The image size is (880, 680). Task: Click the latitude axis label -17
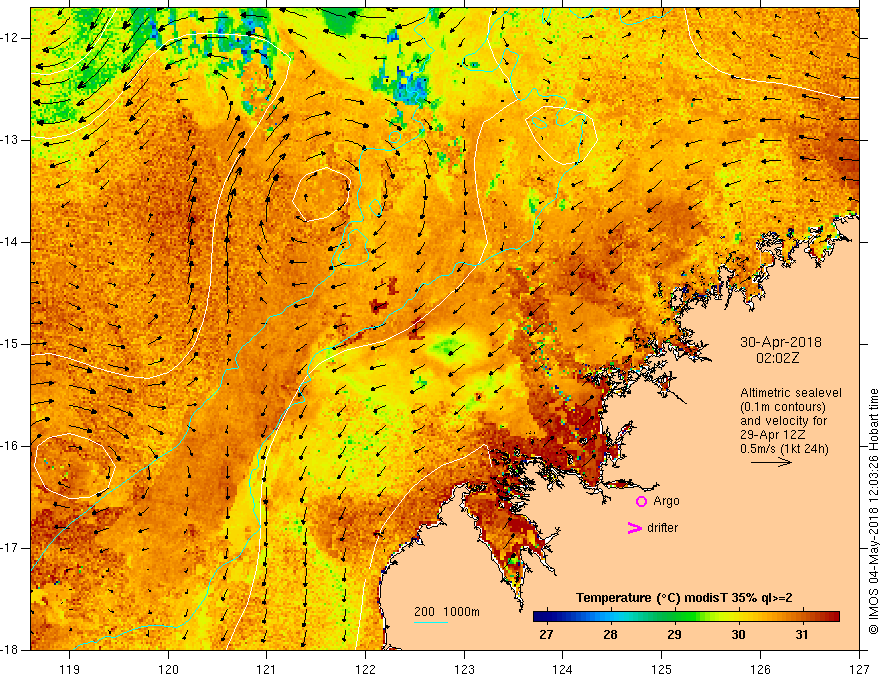(x=10, y=548)
